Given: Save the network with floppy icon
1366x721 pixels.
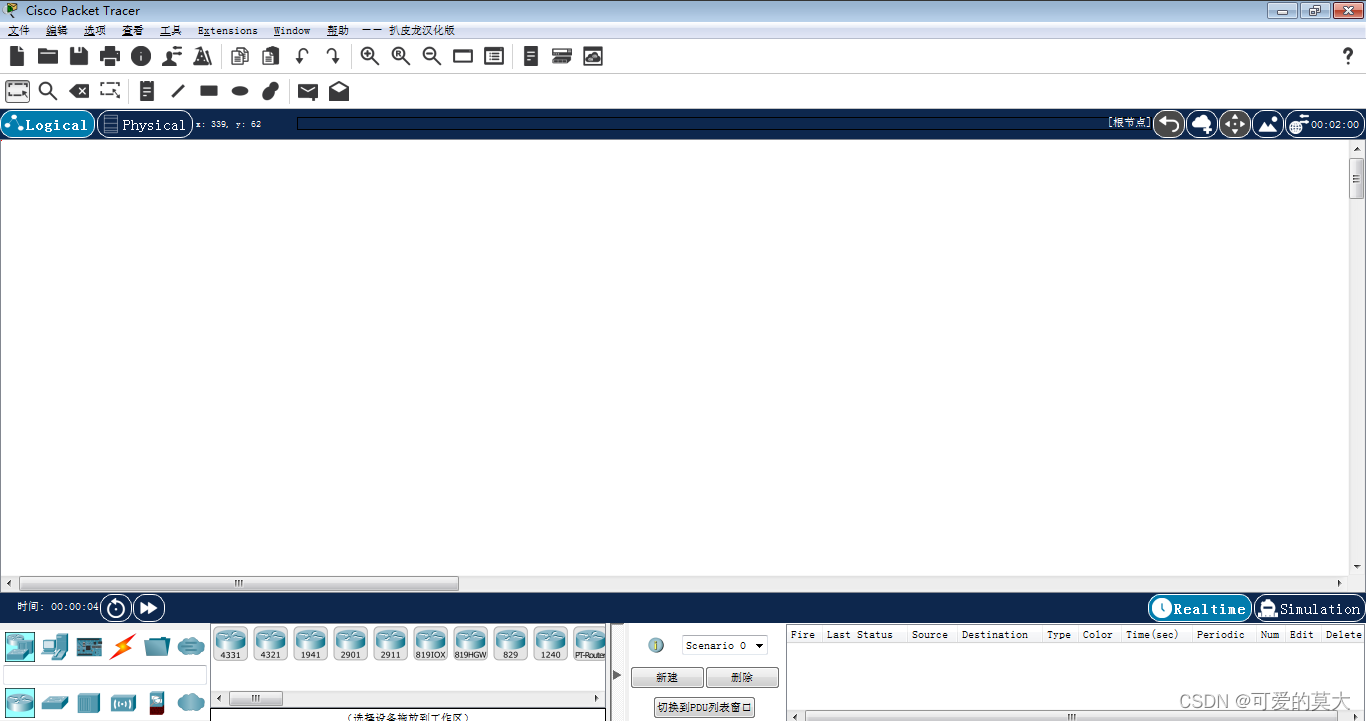Looking at the screenshot, I should click(79, 56).
